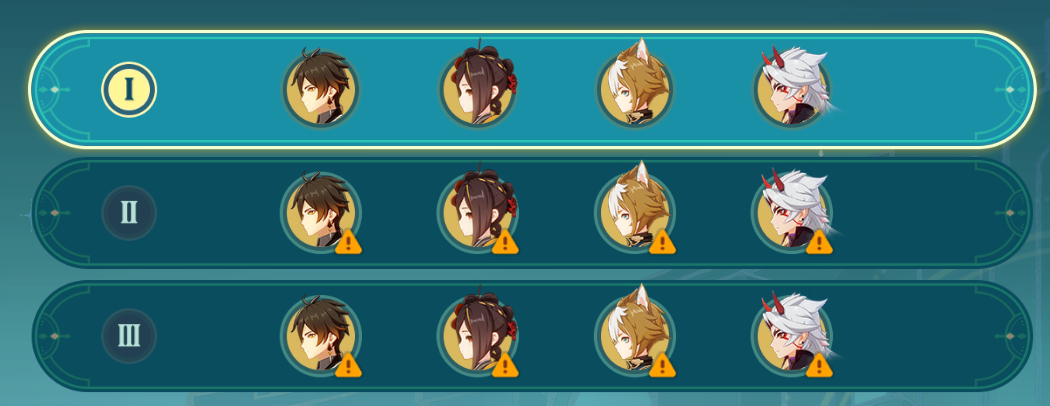Viewport: 1050px width, 406px height.
Task: Click warning triangle on Gorou in row III
Action: tap(662, 365)
